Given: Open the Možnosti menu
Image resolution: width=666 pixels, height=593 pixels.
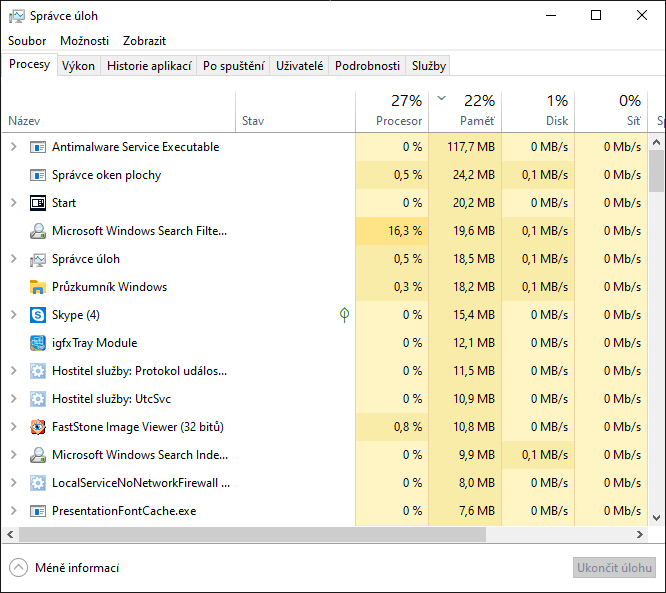Looking at the screenshot, I should pos(84,41).
